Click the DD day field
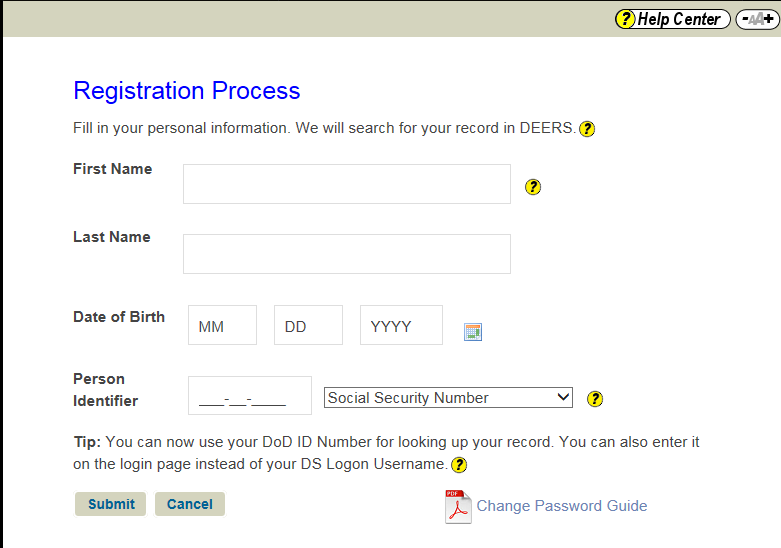Viewport: 781px width, 548px height. 308,326
